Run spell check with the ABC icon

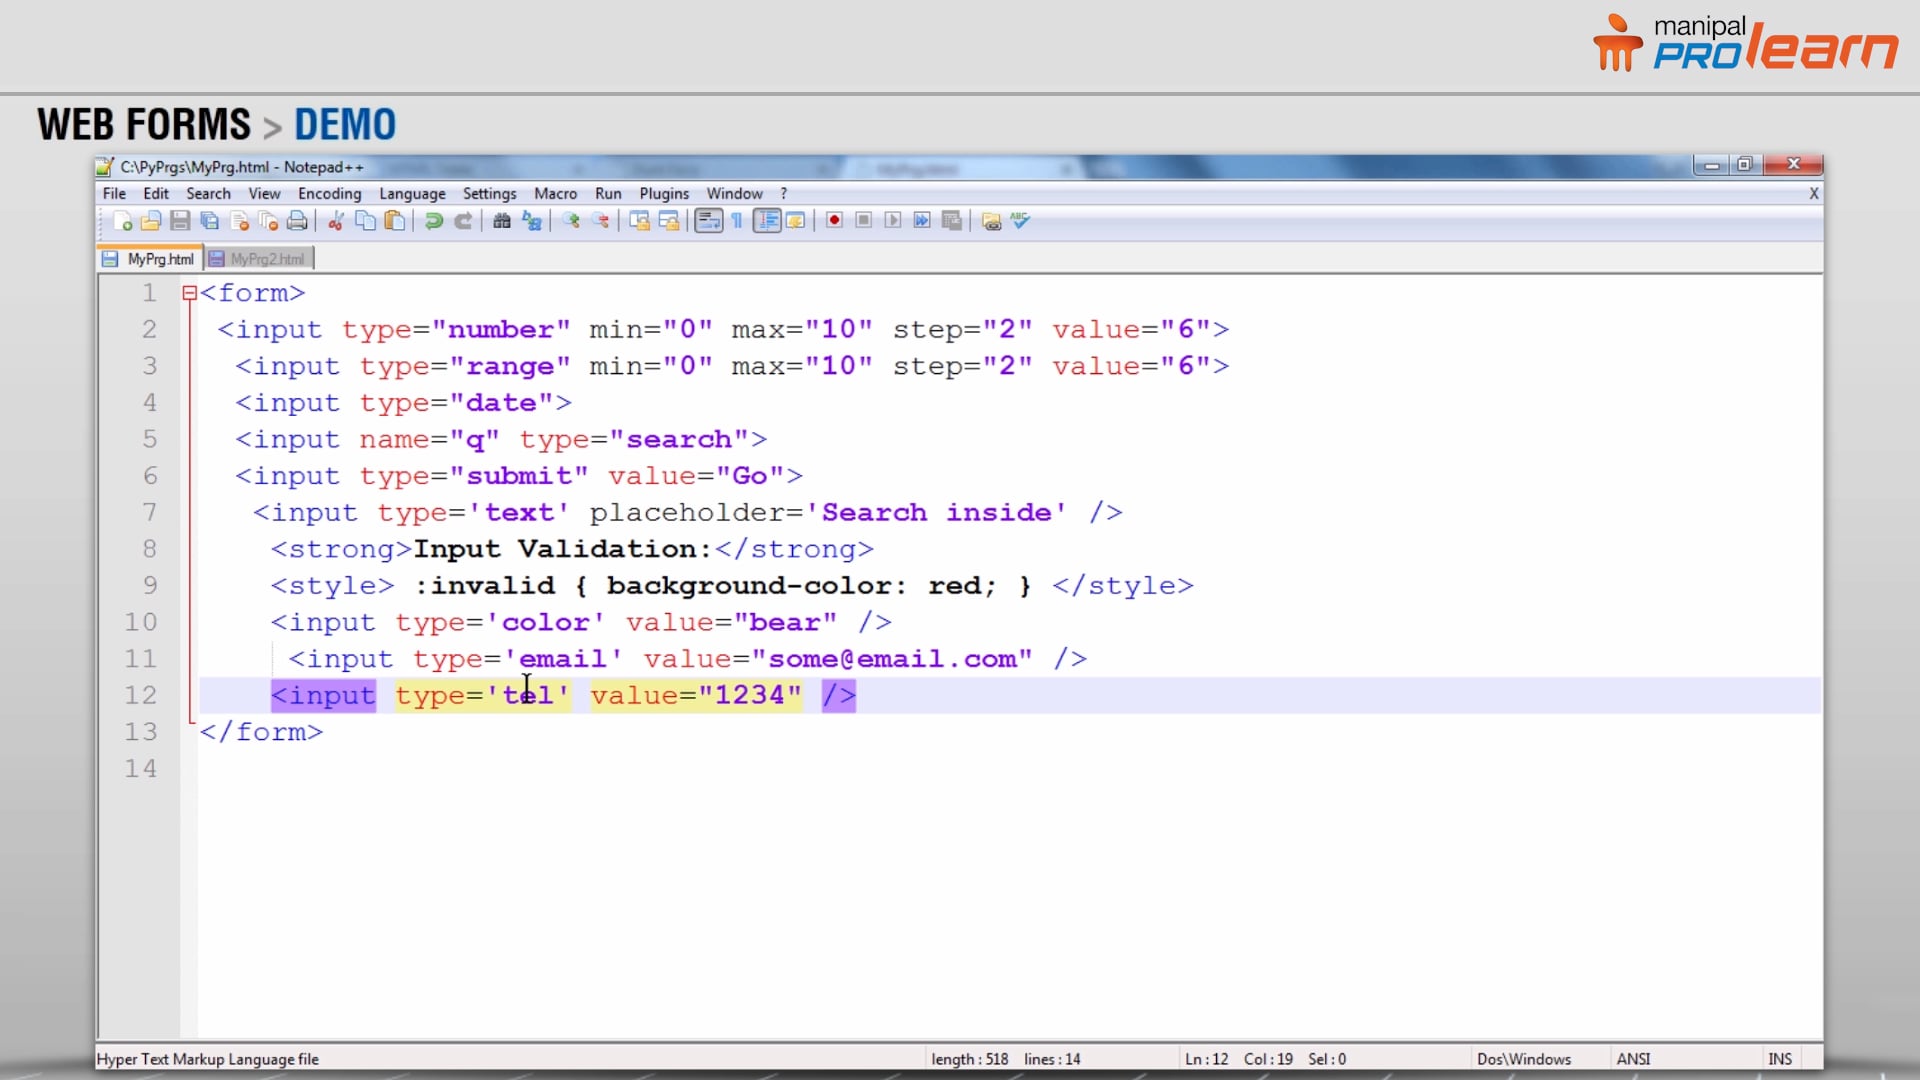coord(1020,221)
